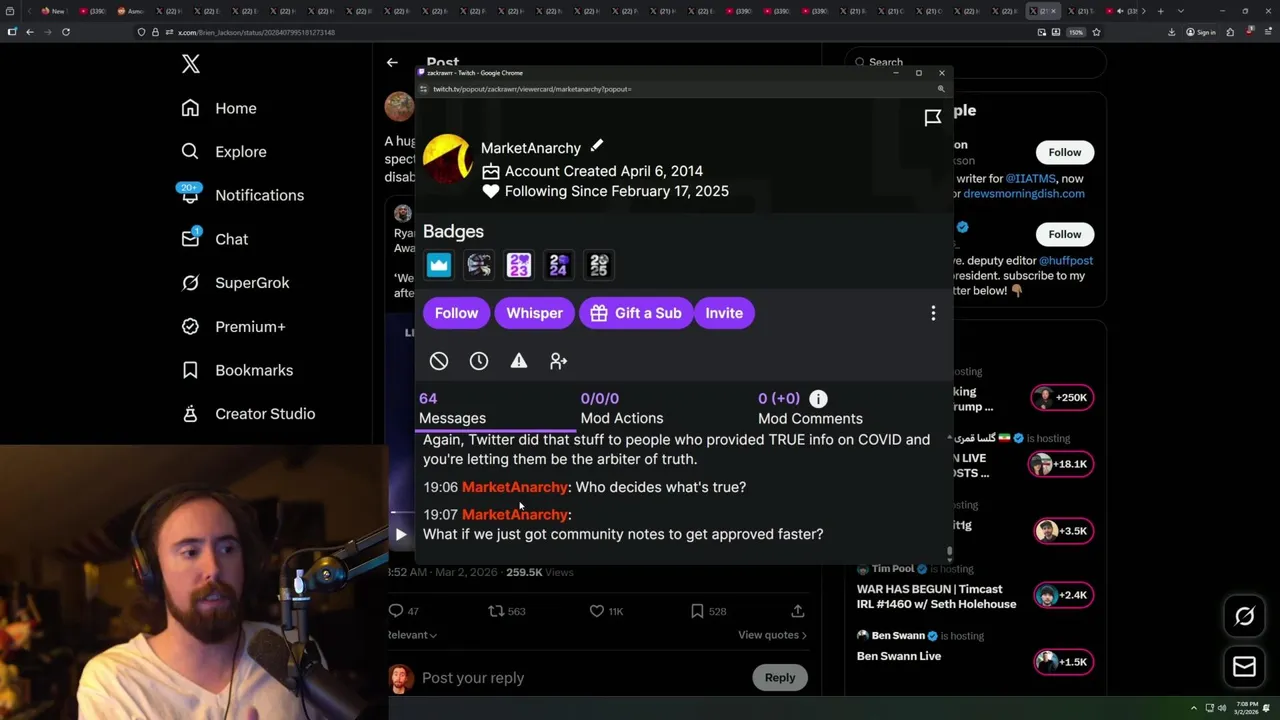Image resolution: width=1280 pixels, height=720 pixels.
Task: Click the add user role icon
Action: tap(559, 361)
